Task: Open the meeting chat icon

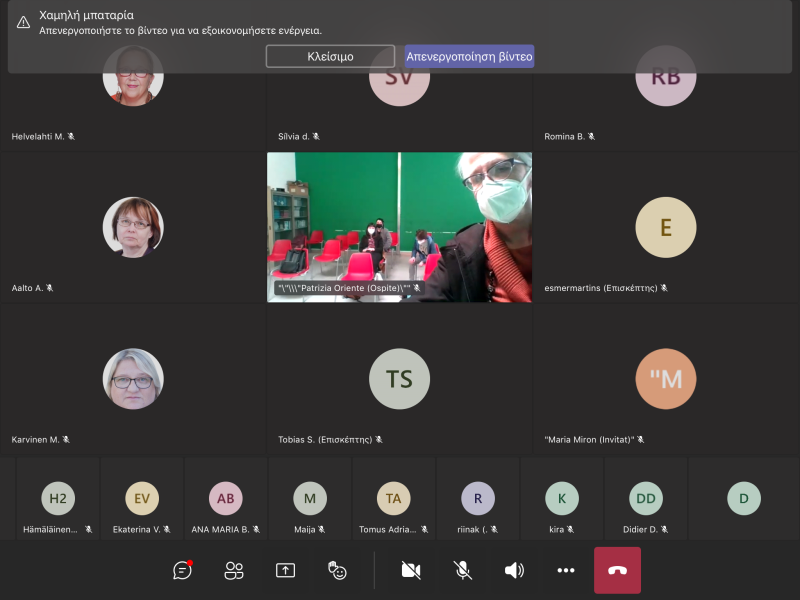Action: pyautogui.click(x=182, y=570)
